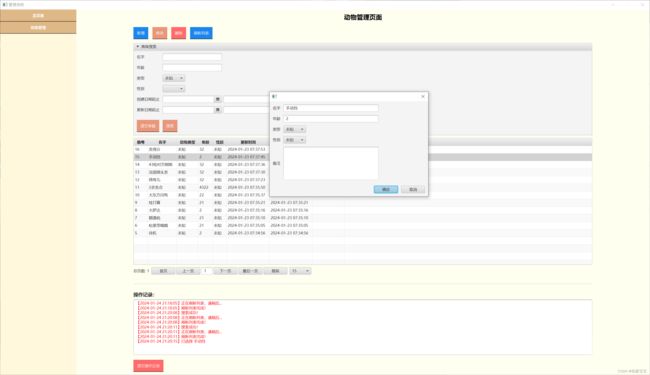Click the page number input in pagination
The width and height of the screenshot is (650, 375).
click(x=206, y=271)
